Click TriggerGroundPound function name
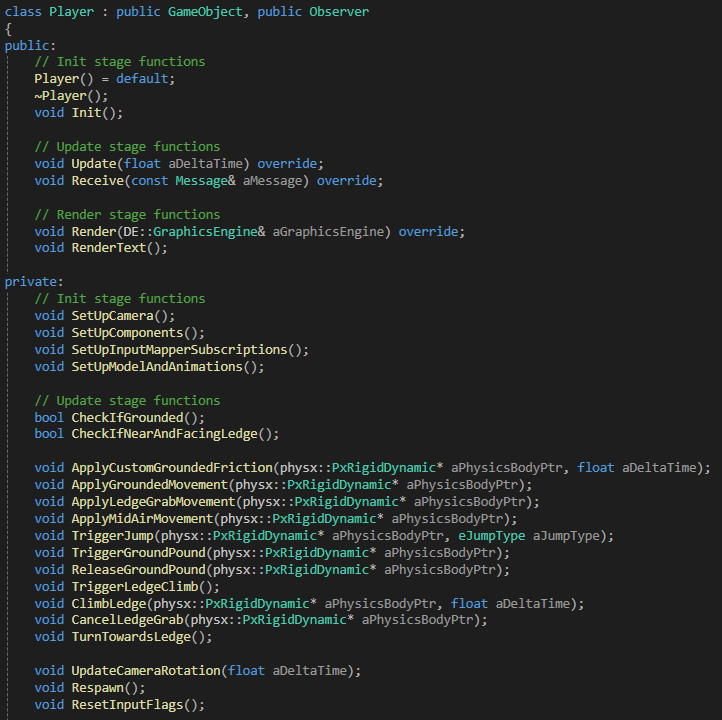Viewport: 722px width, 720px height. click(x=139, y=552)
